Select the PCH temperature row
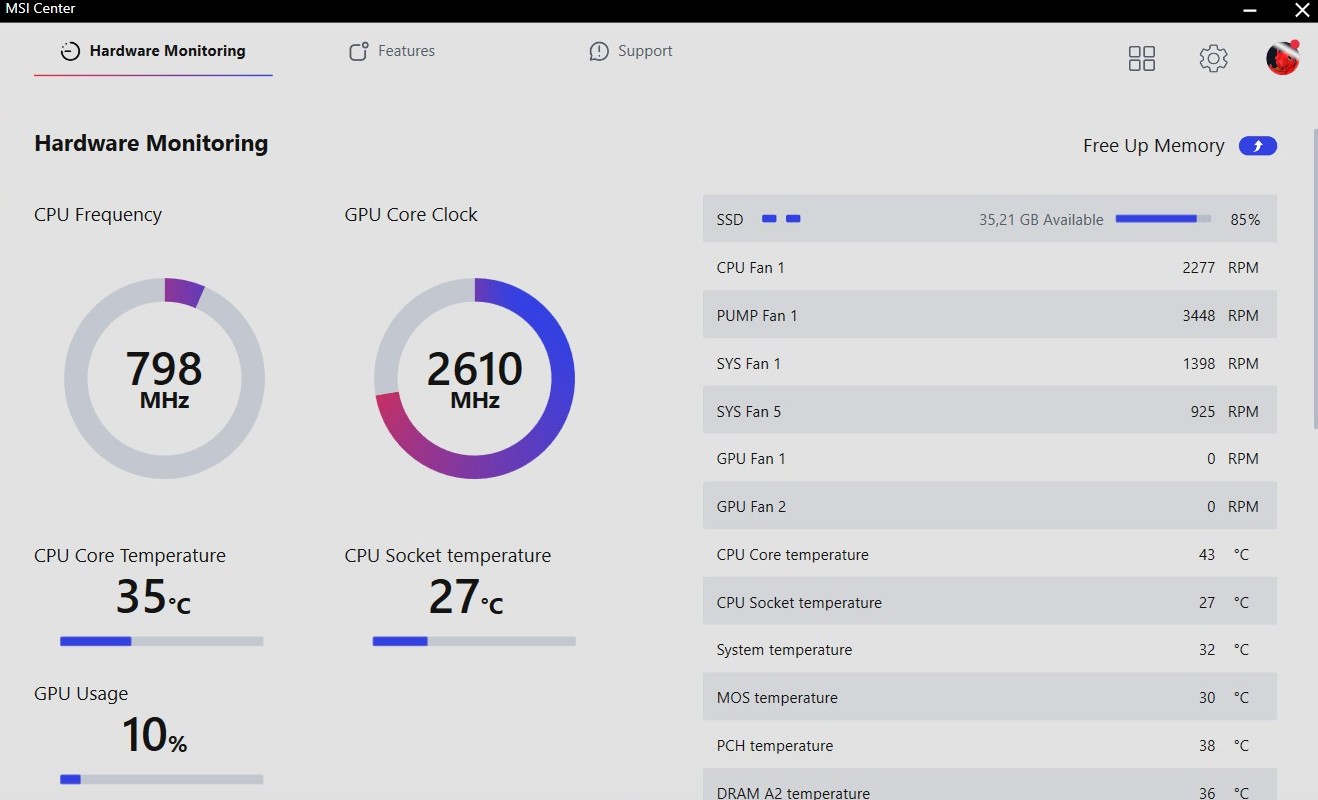This screenshot has width=1318, height=800. pyautogui.click(x=990, y=745)
